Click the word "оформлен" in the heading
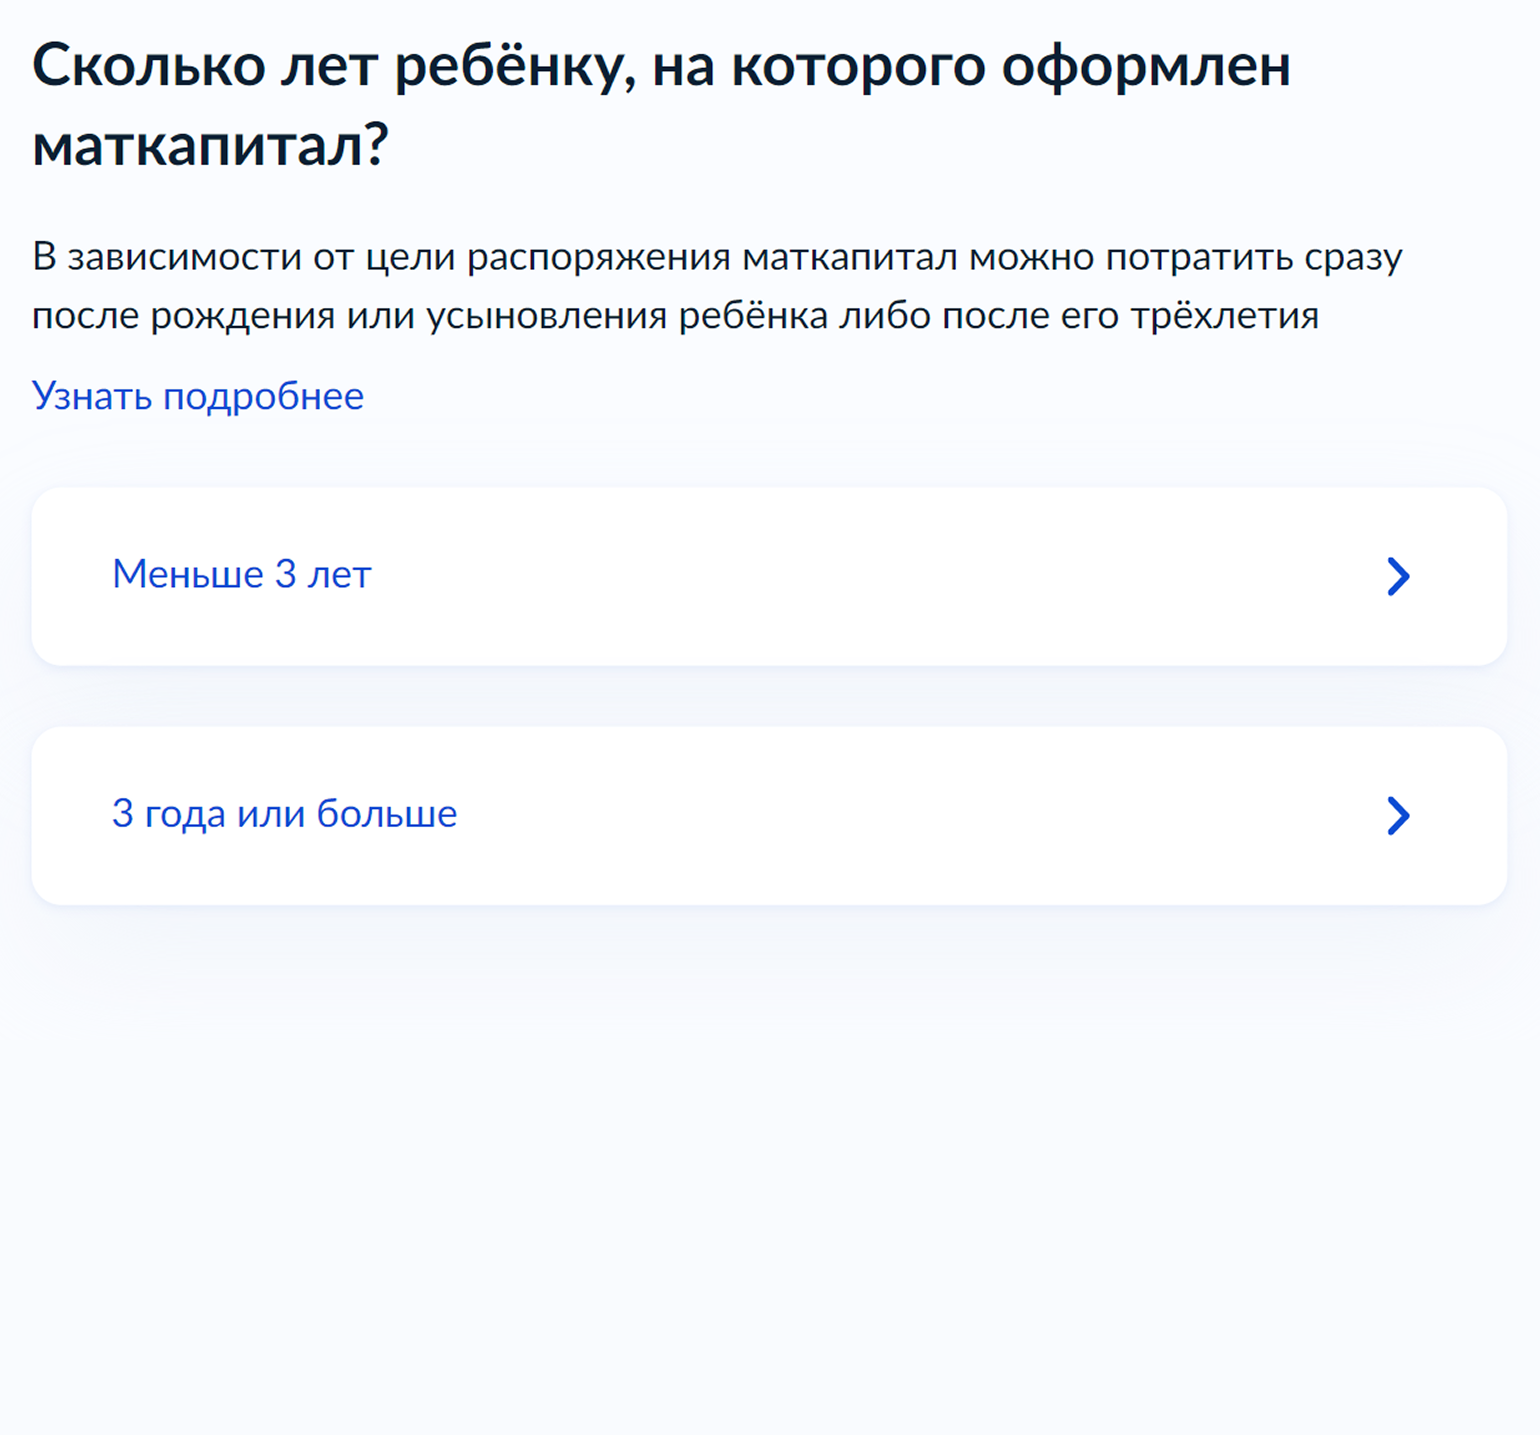 click(x=1146, y=67)
